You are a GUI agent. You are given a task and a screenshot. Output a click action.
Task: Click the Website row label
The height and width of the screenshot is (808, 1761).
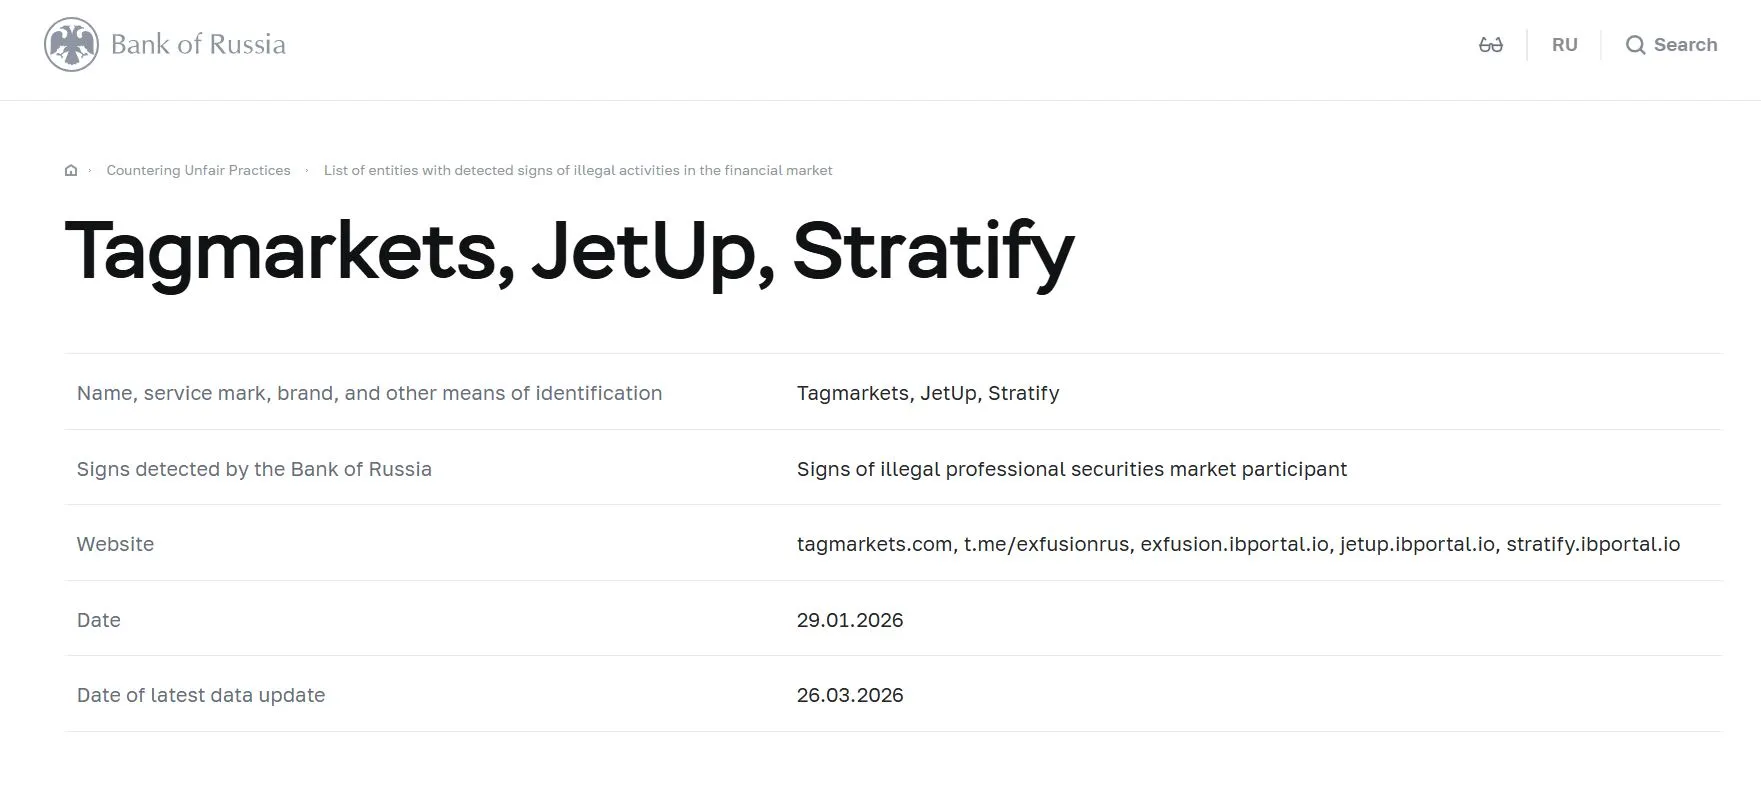pos(115,544)
